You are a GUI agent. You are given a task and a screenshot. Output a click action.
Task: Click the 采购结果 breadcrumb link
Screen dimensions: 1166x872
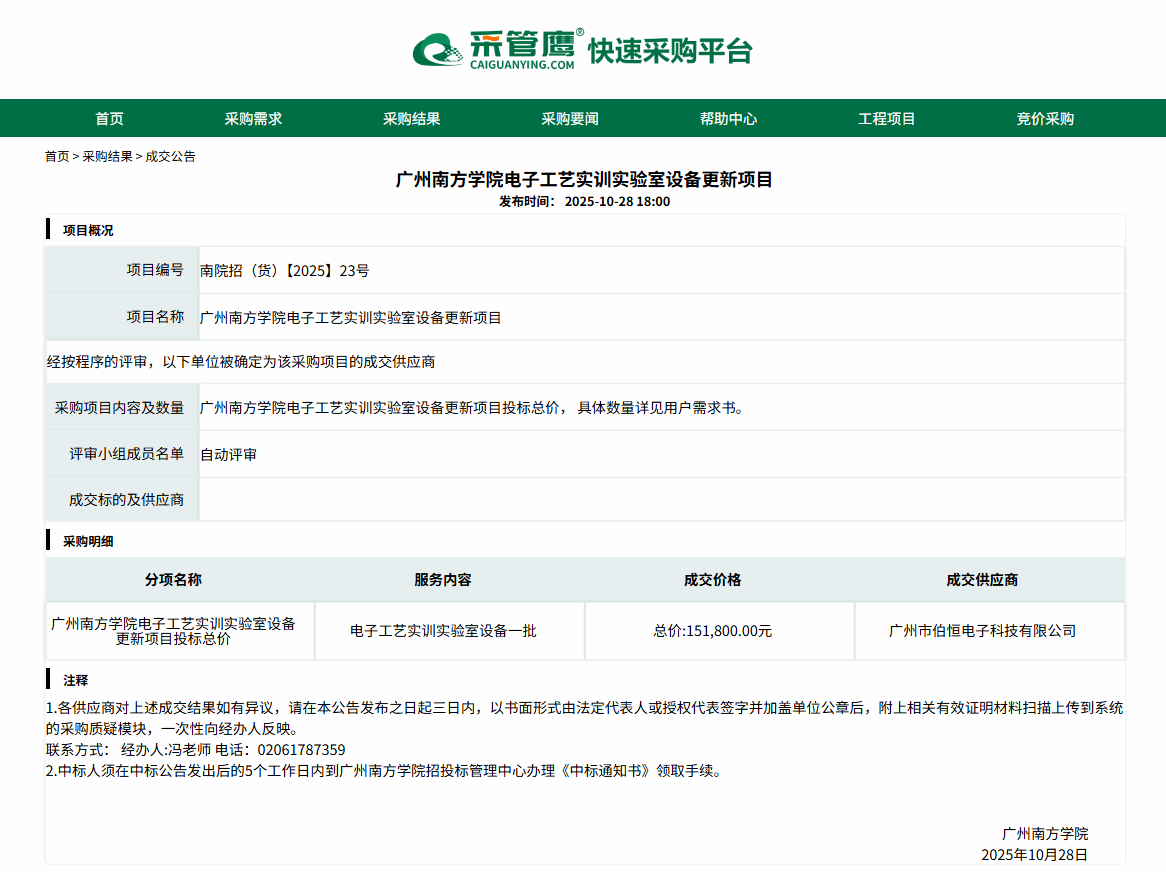point(107,157)
